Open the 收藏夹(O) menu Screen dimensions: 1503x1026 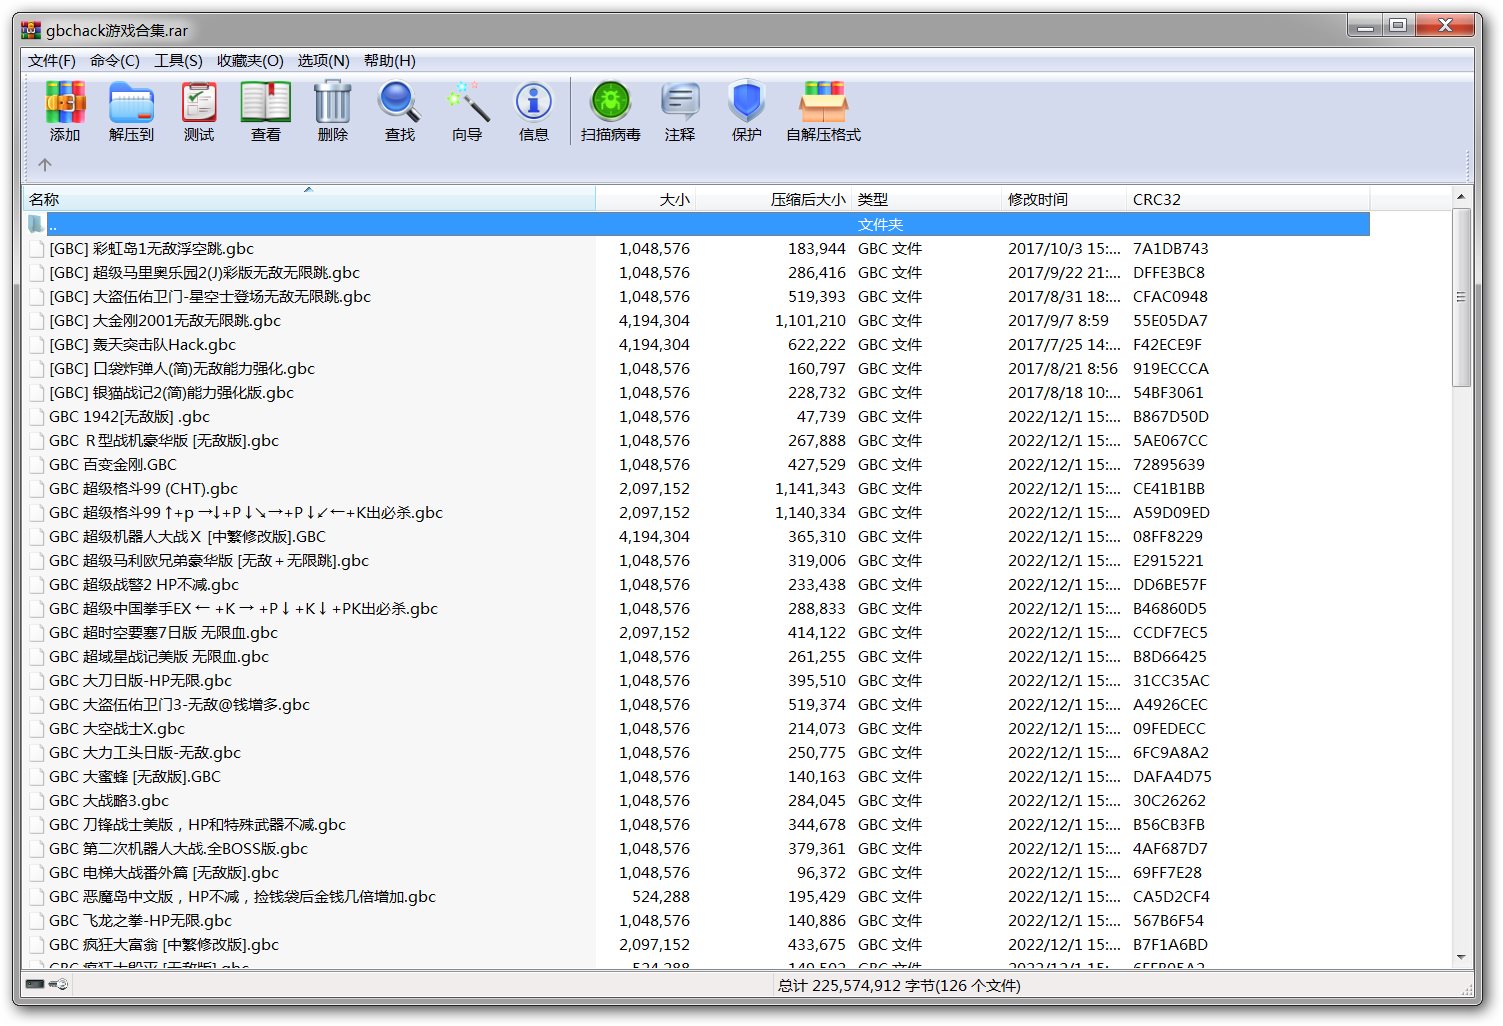pyautogui.click(x=250, y=61)
